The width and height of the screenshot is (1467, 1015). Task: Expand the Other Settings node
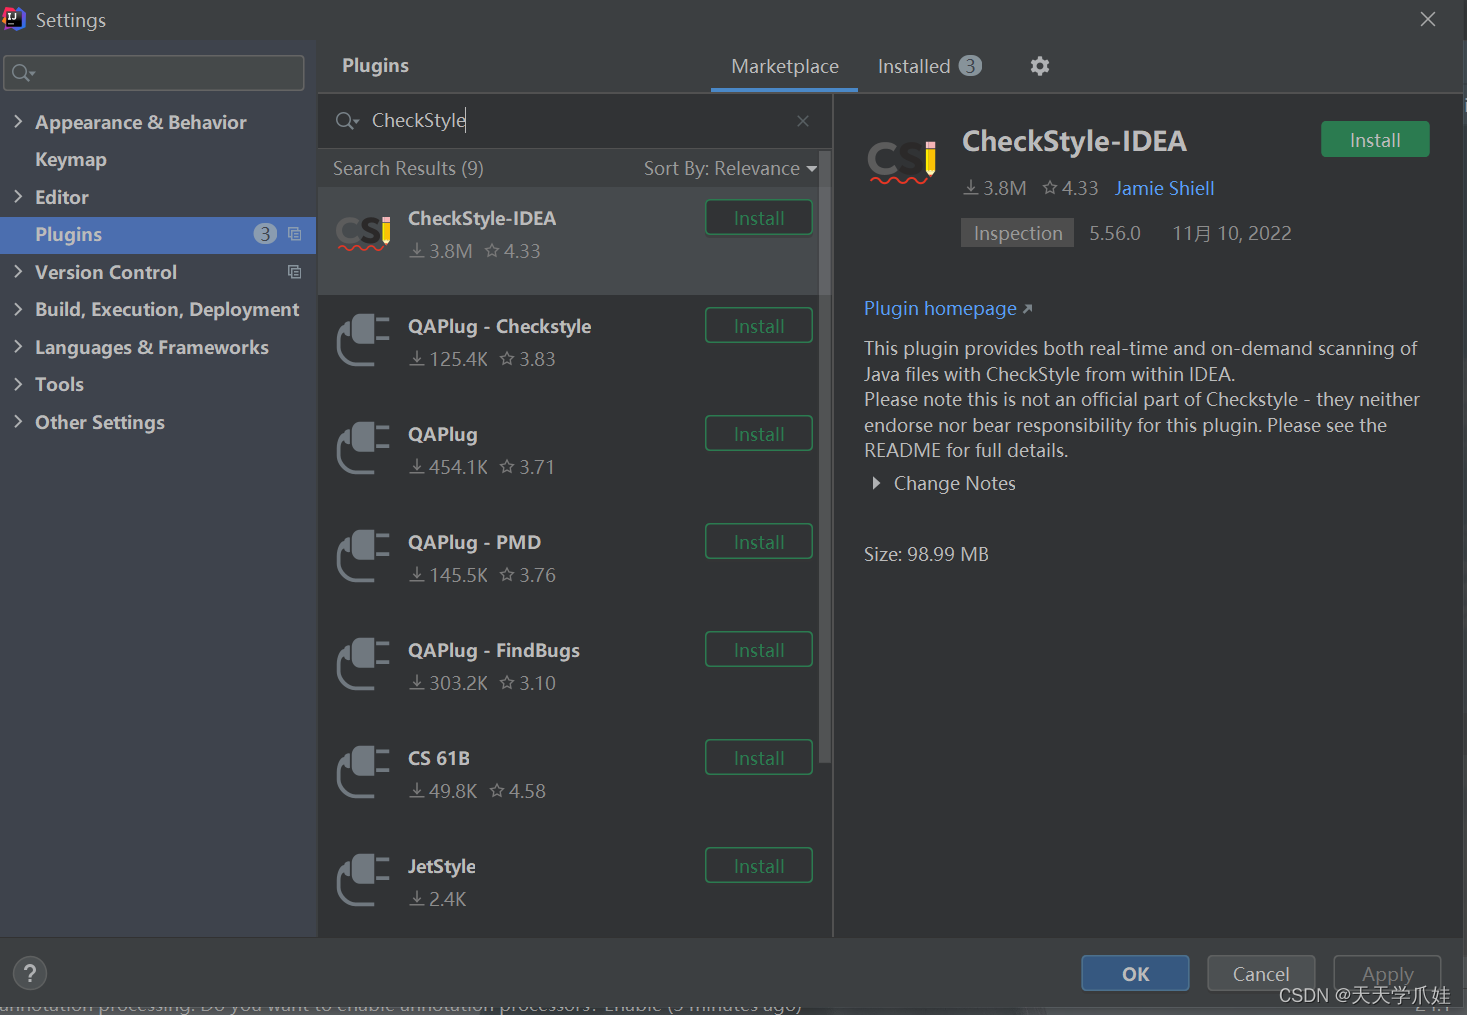click(18, 421)
